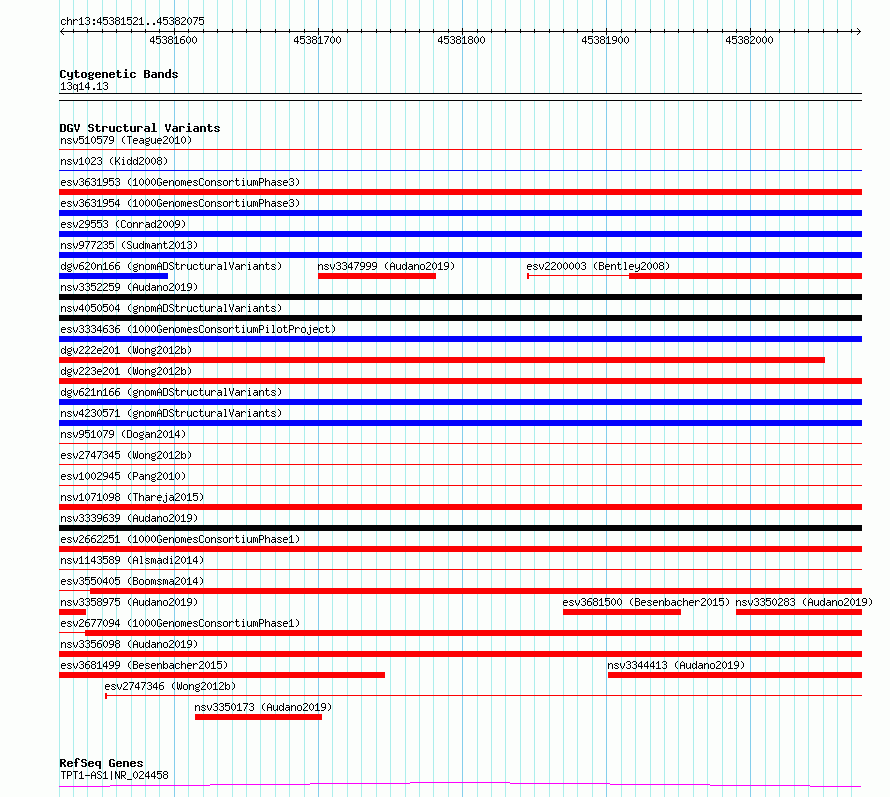Click the 45381800 ruler position label

click(461, 40)
